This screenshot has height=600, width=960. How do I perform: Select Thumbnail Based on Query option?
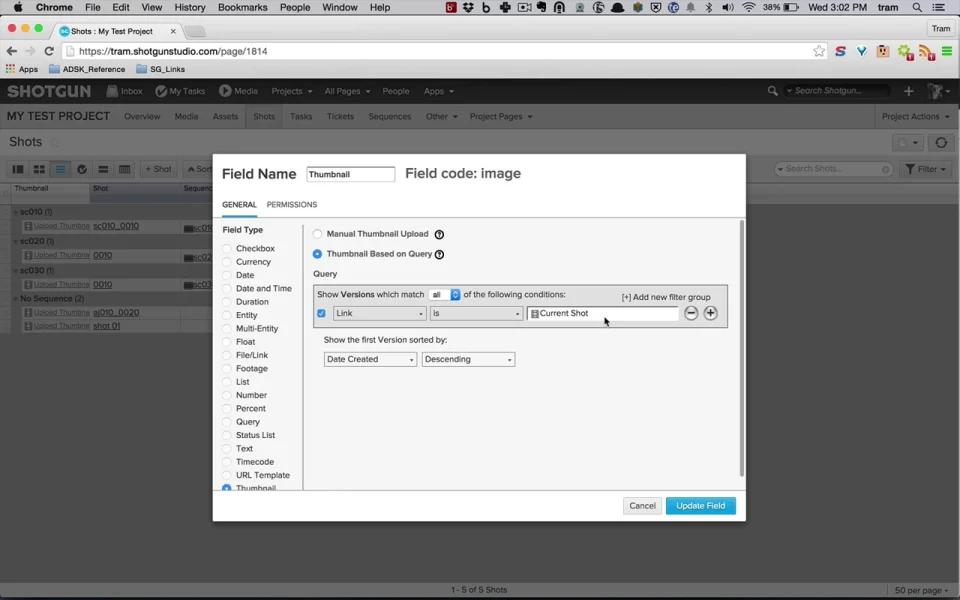point(317,253)
